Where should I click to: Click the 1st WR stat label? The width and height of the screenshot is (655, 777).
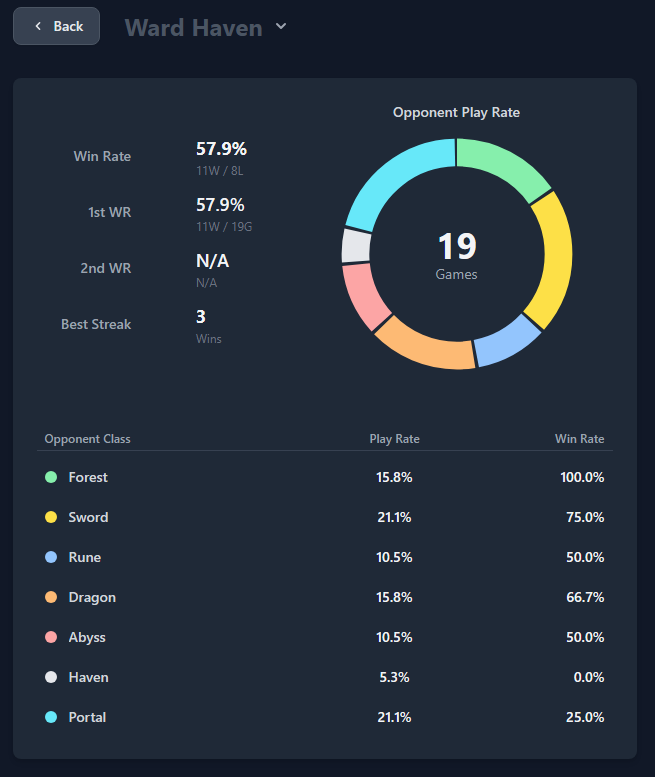coord(109,212)
